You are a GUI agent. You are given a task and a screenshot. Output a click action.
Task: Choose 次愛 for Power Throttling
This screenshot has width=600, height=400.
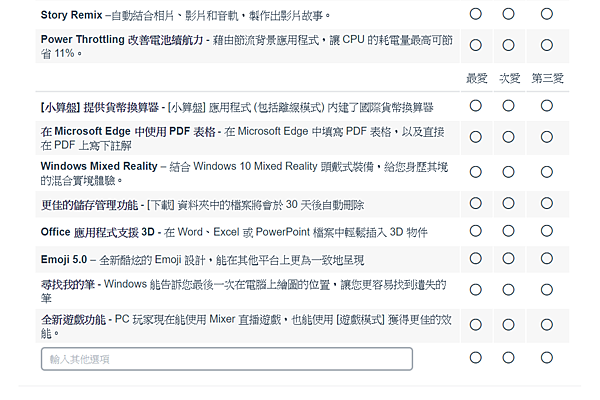(509, 45)
